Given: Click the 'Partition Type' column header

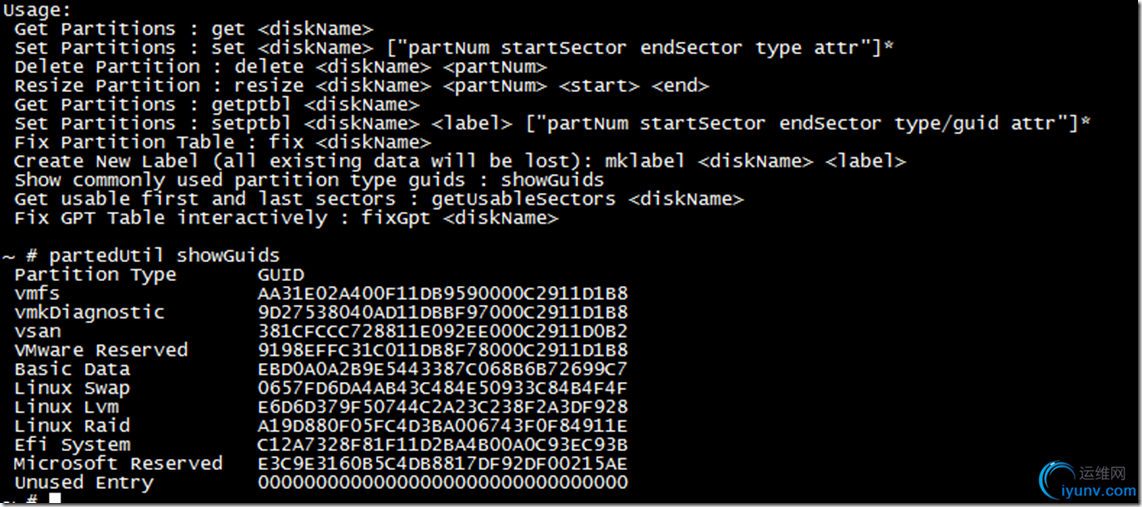Looking at the screenshot, I should pos(95,274).
